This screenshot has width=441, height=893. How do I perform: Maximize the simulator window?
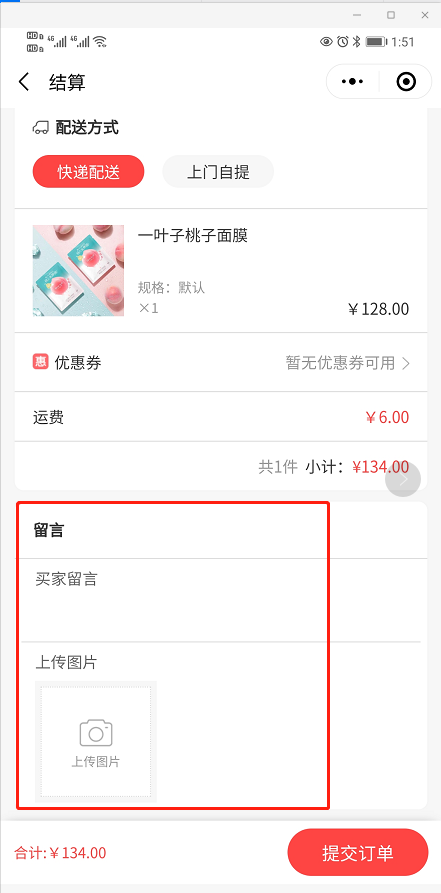coord(391,15)
